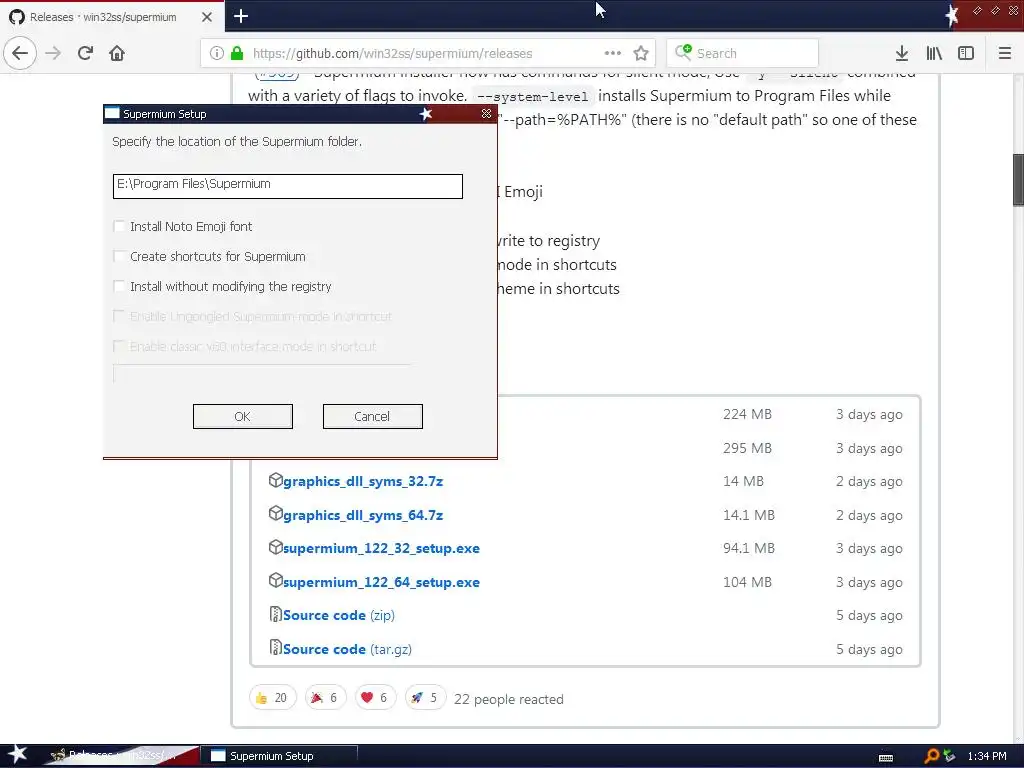
Task: Toggle the sidebar view icon
Action: tap(966, 54)
